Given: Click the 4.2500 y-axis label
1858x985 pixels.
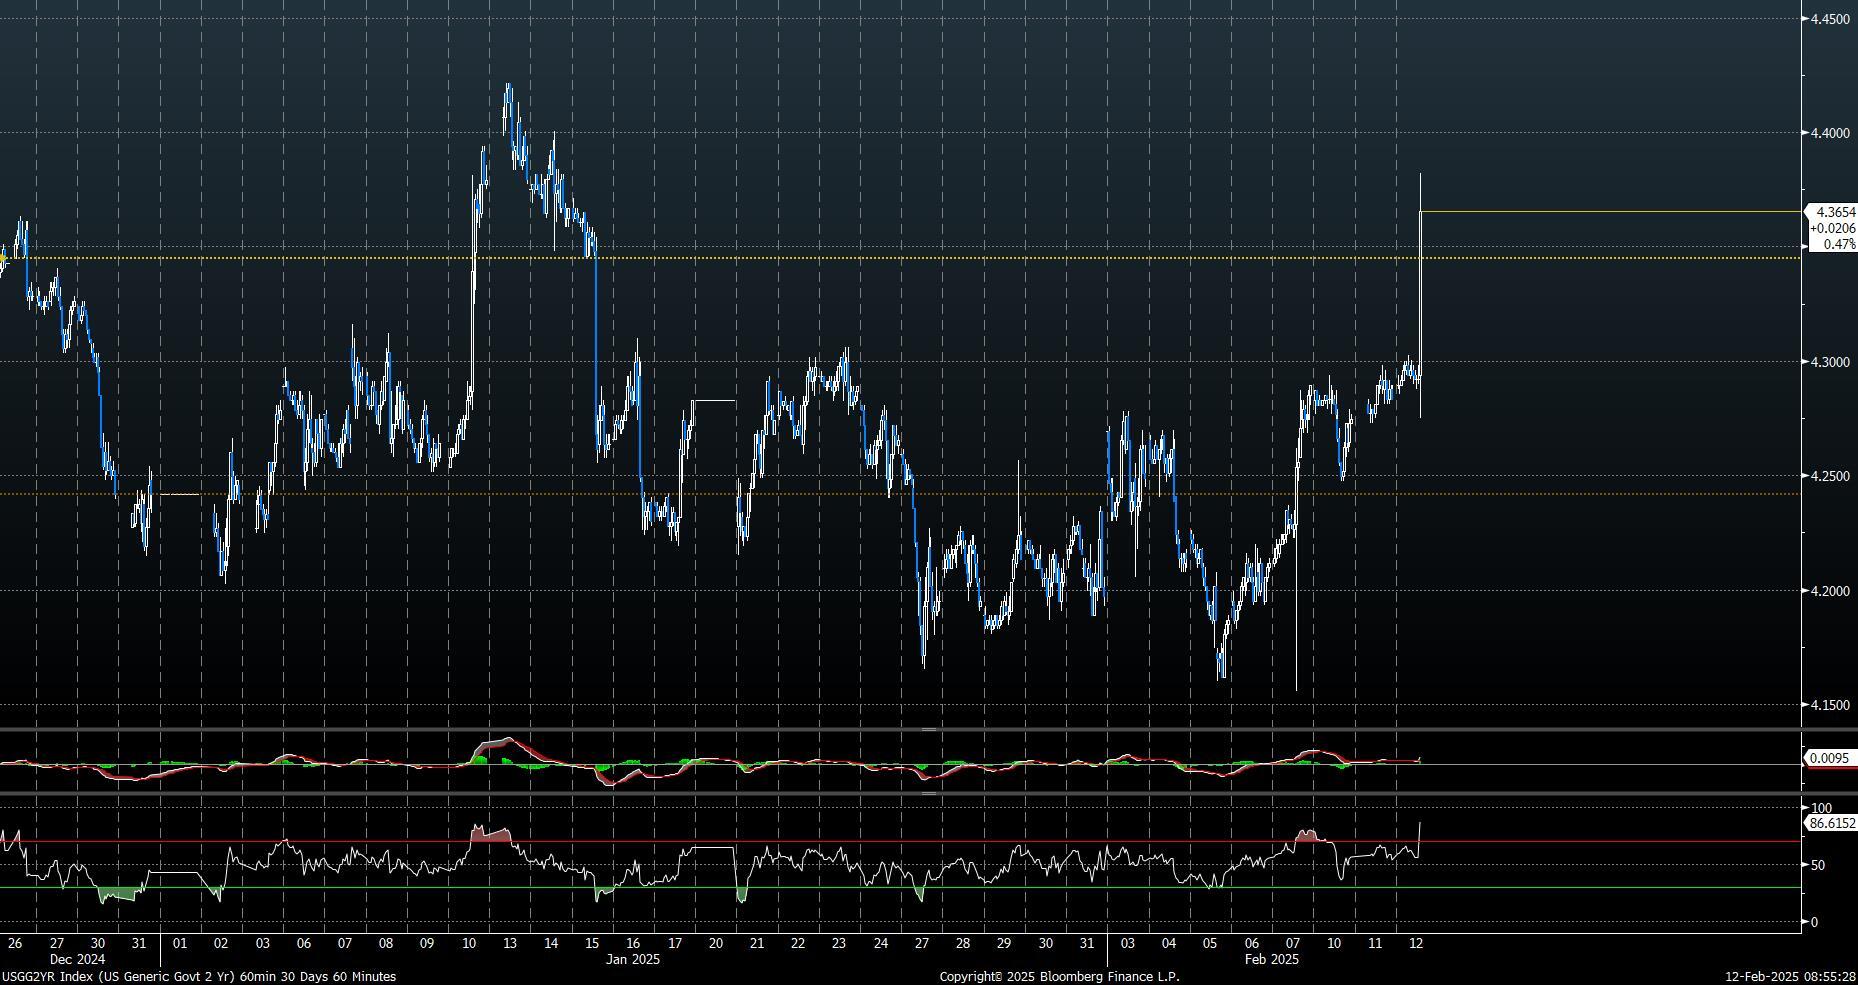Looking at the screenshot, I should coord(1832,476).
